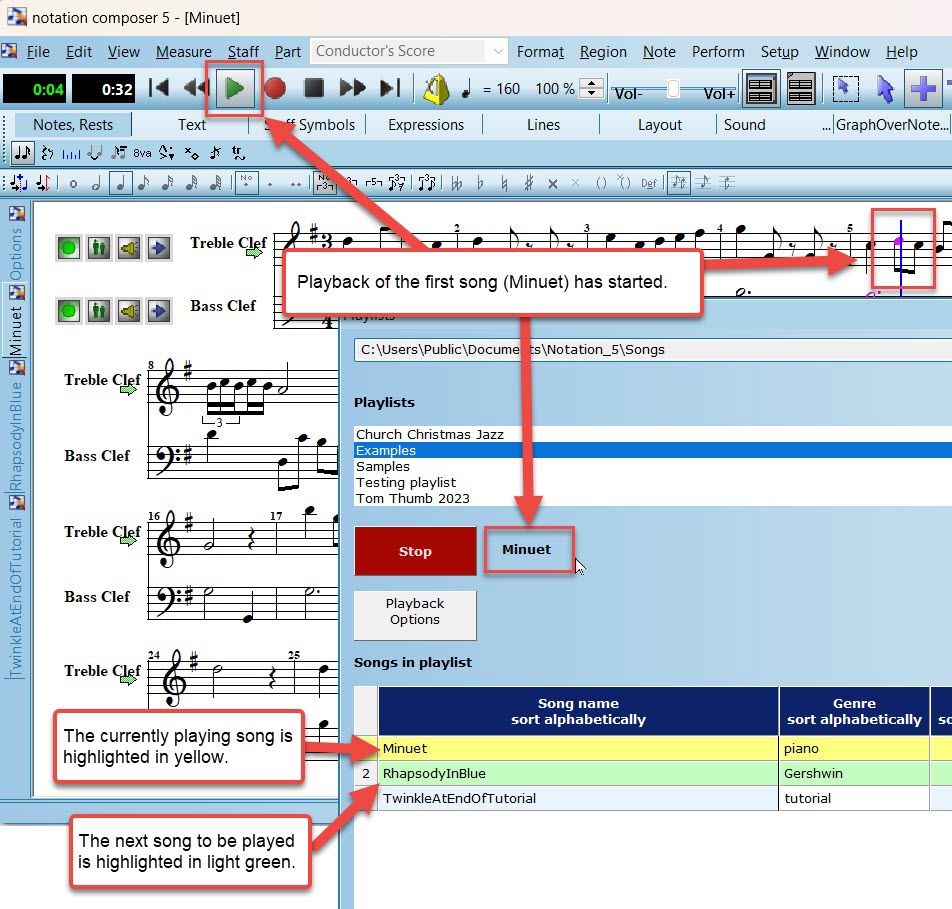
Task: Select the blue arrow pointer tool
Action: pyautogui.click(x=884, y=89)
